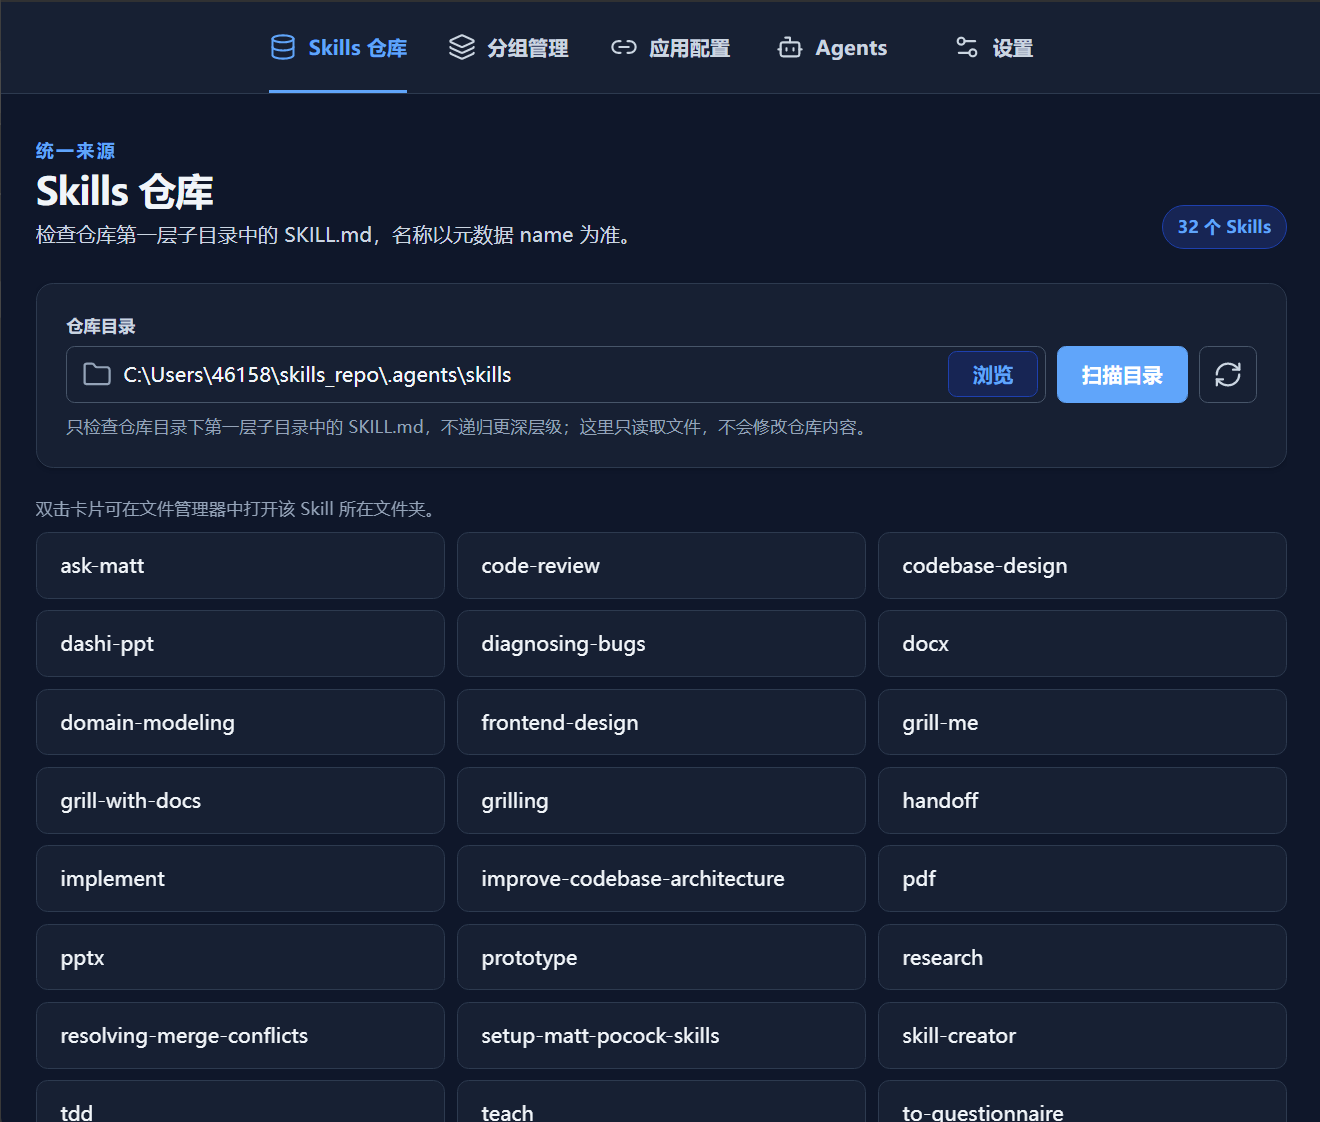Select the diagnosing-bugs skill card
Image resolution: width=1320 pixels, height=1122 pixels.
click(x=661, y=644)
